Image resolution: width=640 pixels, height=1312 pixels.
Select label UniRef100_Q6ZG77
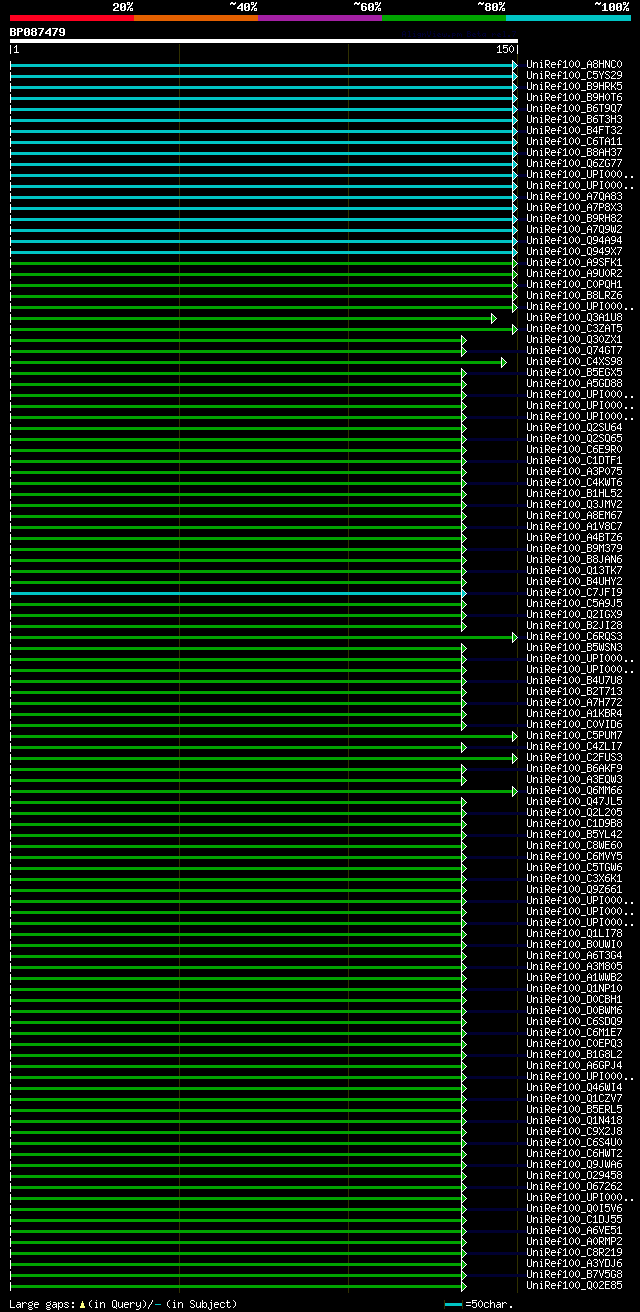(574, 163)
